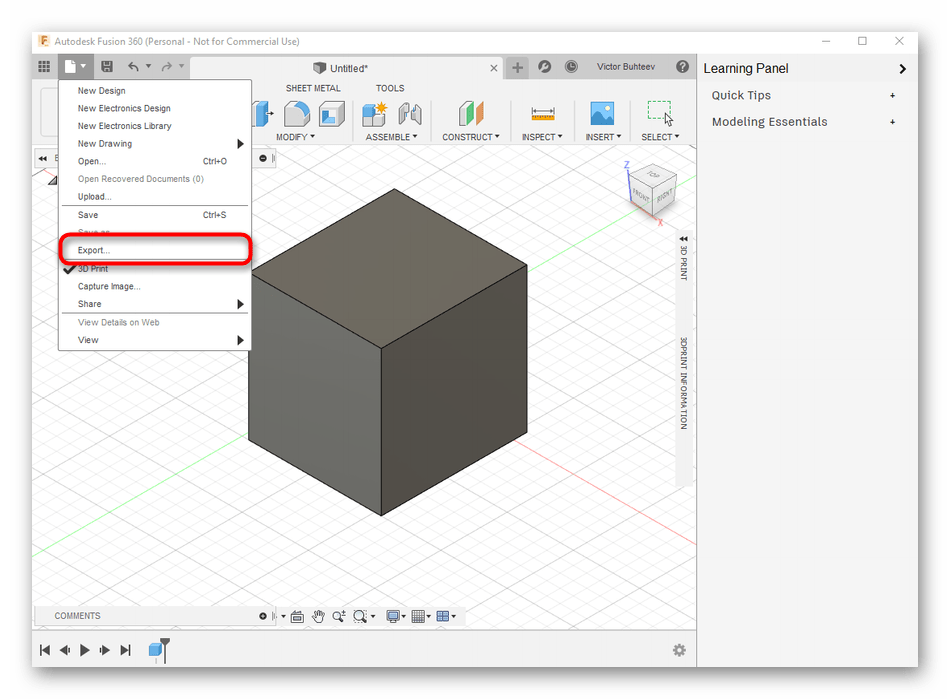
Task: Select Capture Image menu entry
Action: point(109,286)
